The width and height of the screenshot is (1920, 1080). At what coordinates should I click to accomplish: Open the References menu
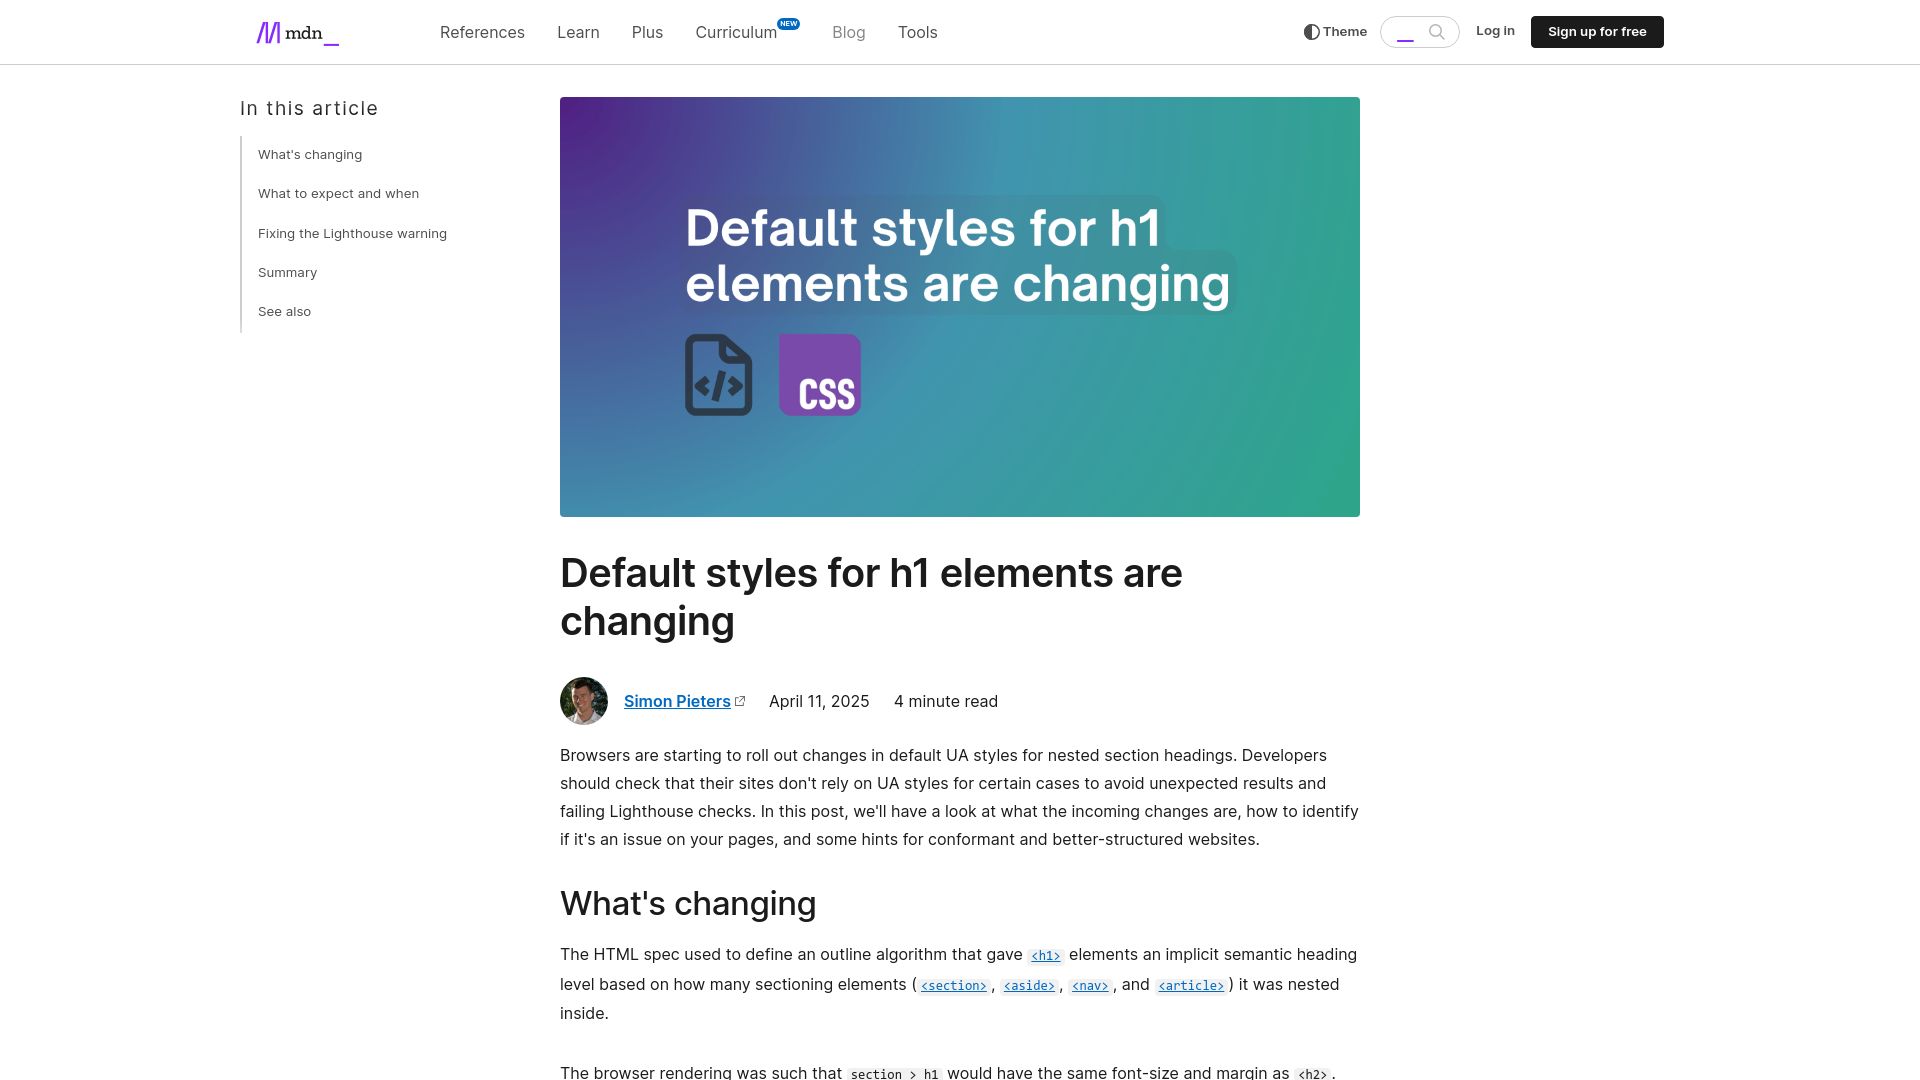[482, 32]
